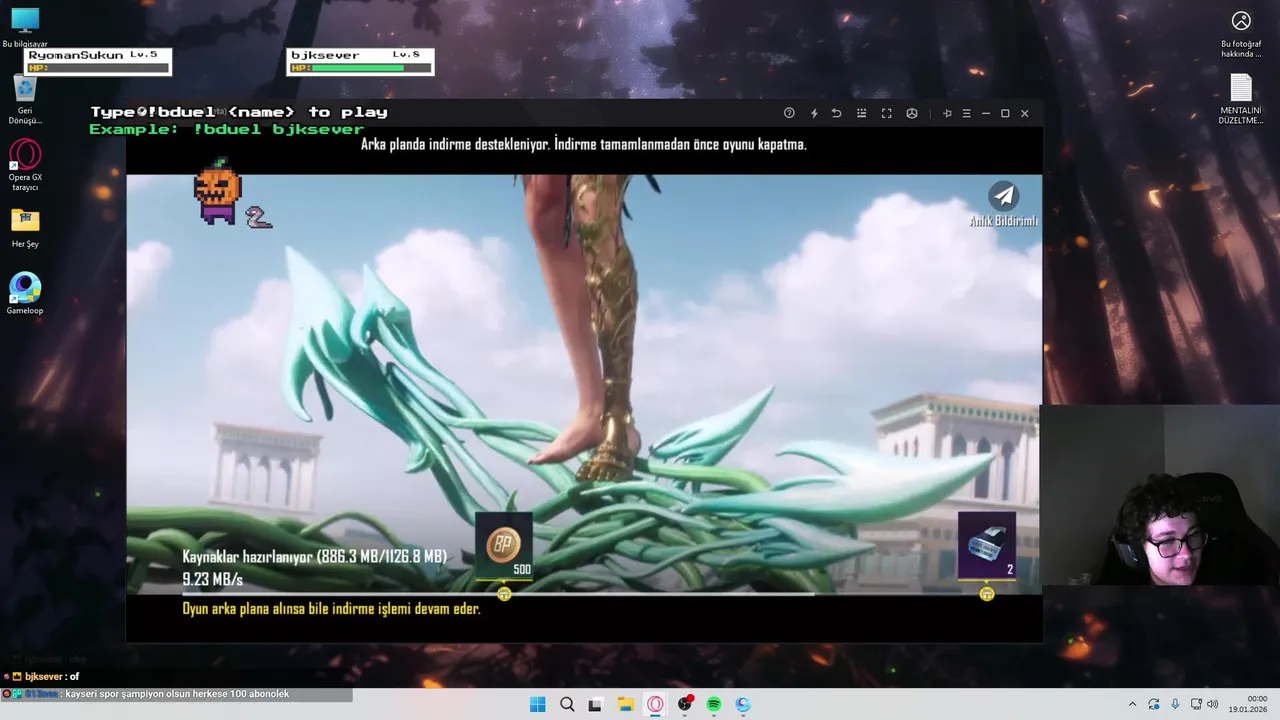The image size is (1280, 720).
Task: Launch Opera GX tarayıcı desktop shortcut
Action: point(25,165)
